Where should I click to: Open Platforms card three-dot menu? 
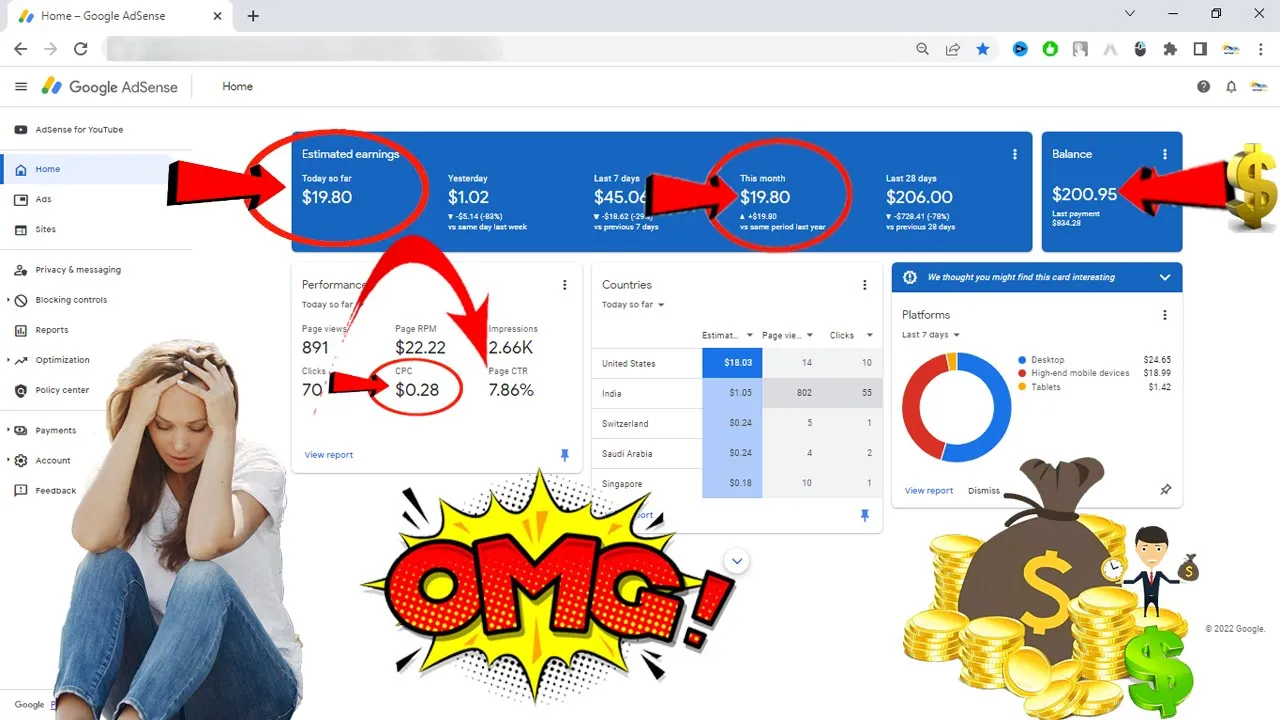1165,315
